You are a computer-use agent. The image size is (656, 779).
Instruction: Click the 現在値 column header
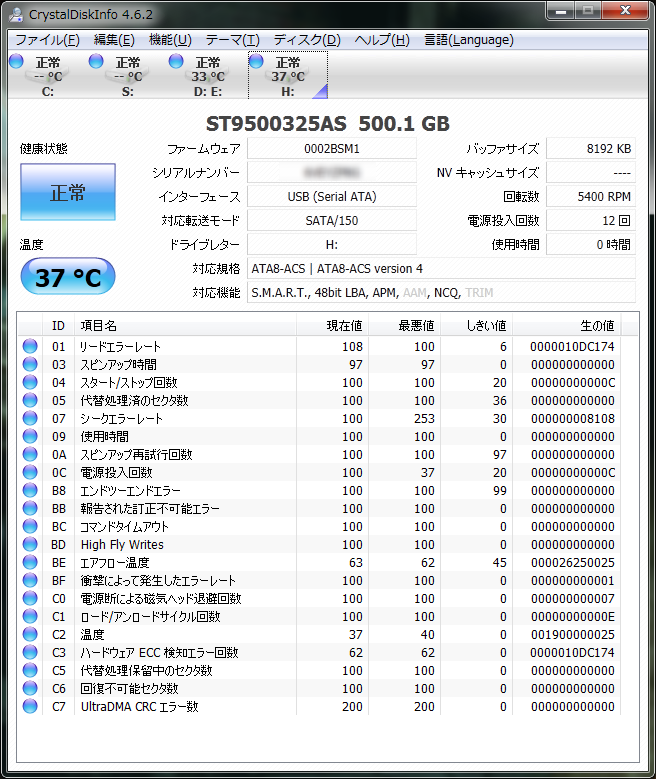tap(332, 325)
